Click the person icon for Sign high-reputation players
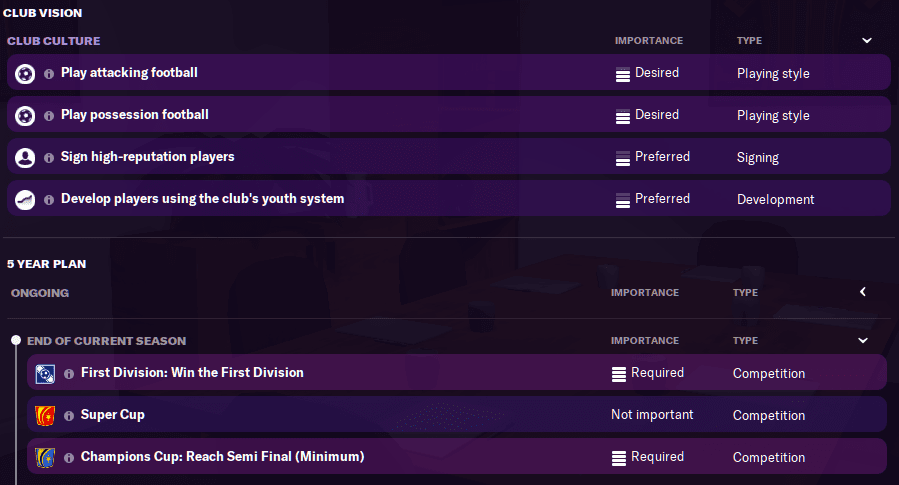The image size is (899, 485). click(25, 157)
